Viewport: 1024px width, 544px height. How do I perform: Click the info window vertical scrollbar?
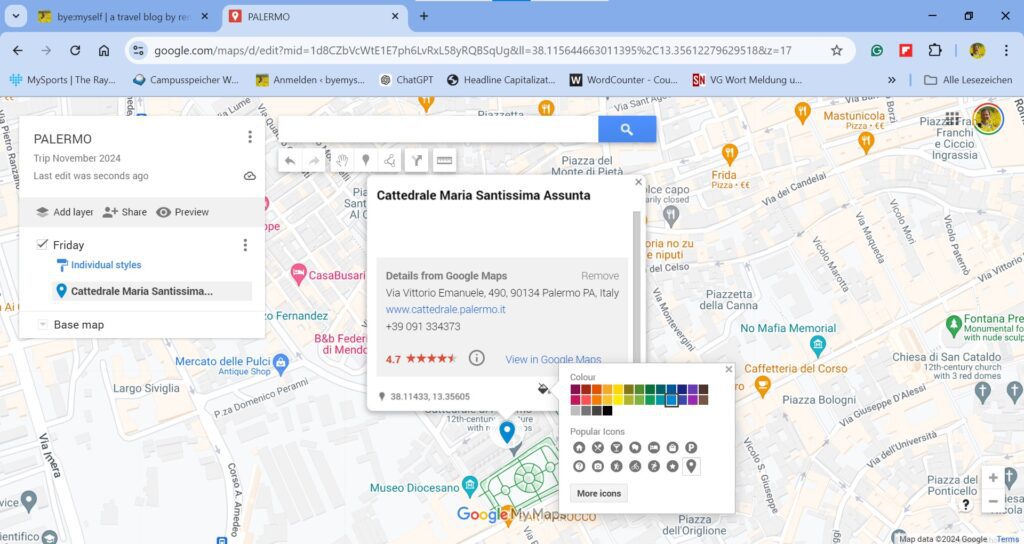pos(636,287)
